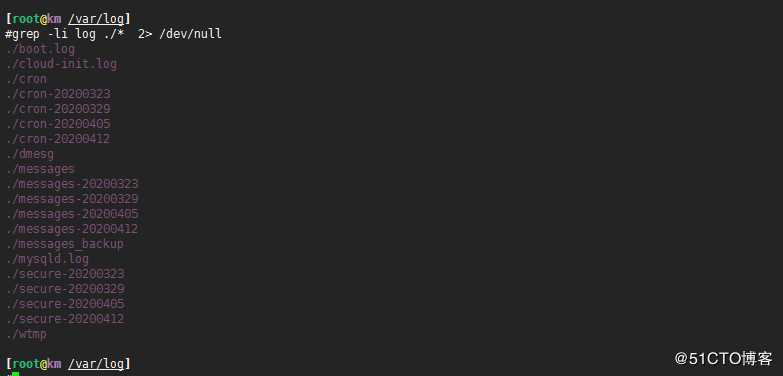This screenshot has height=376, width=783.
Task: Click the ./dmesg output line
Action: [30, 154]
